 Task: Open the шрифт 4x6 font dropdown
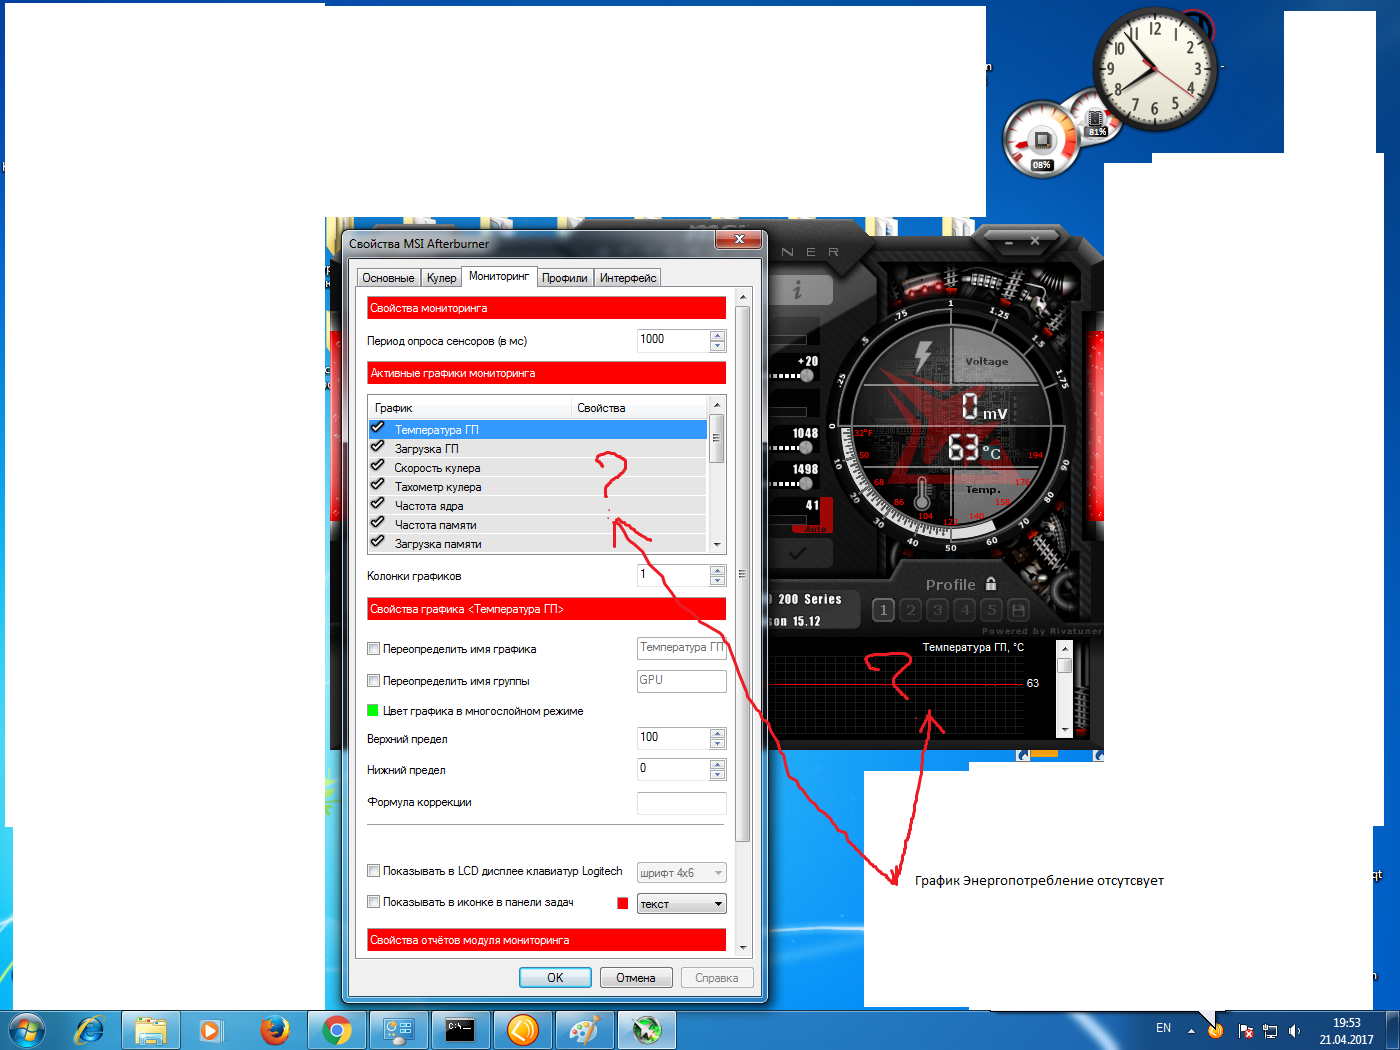click(682, 873)
